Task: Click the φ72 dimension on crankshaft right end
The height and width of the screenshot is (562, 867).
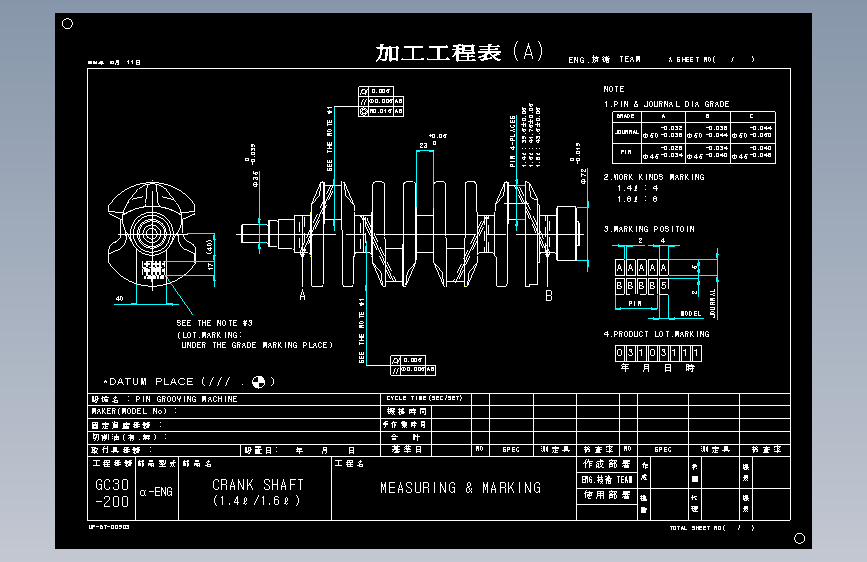Action: (x=583, y=176)
